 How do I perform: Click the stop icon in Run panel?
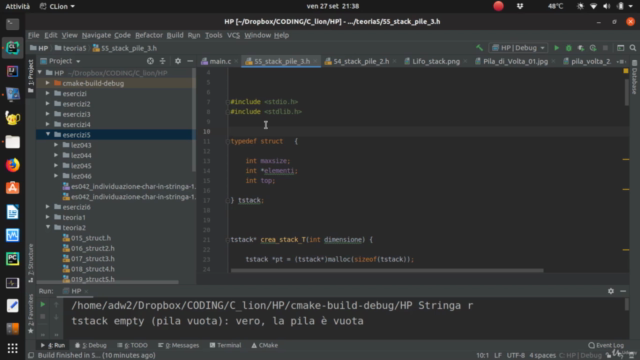coord(42,317)
